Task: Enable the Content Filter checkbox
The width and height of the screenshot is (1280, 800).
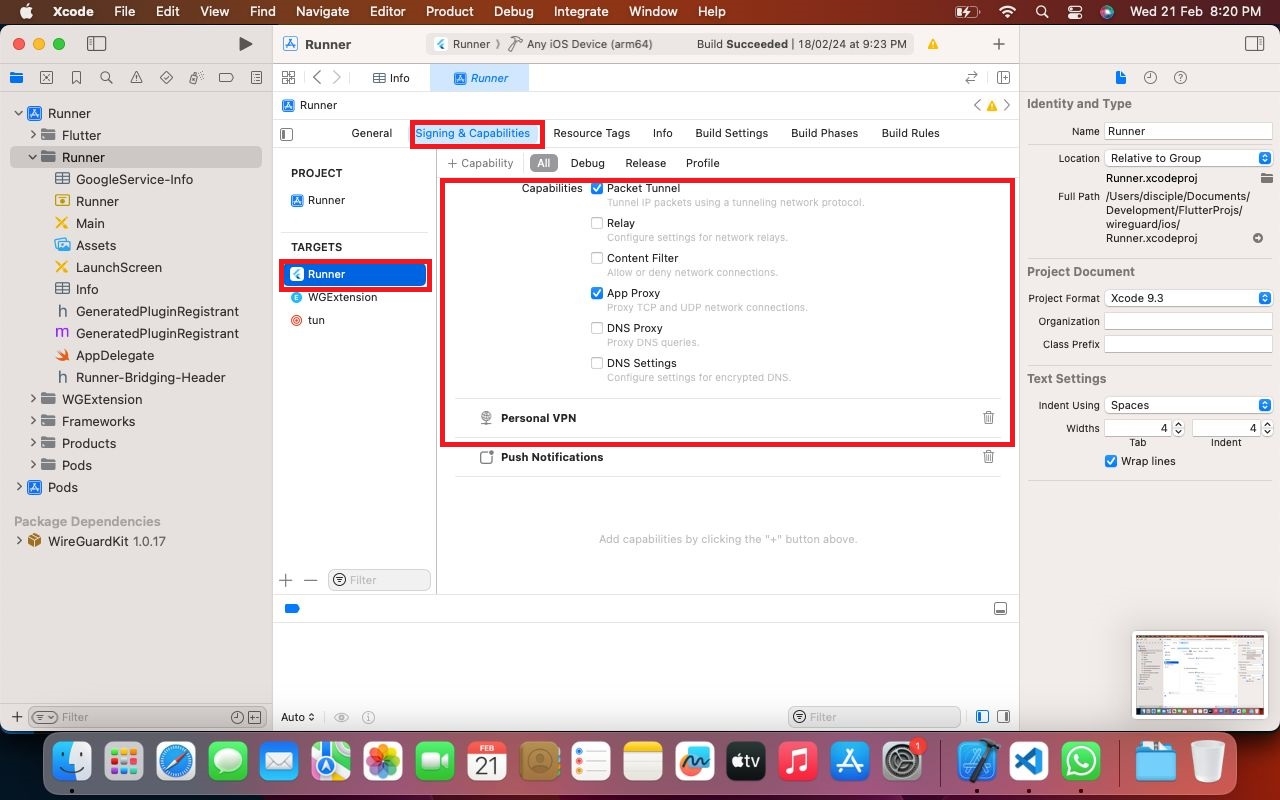Action: pyautogui.click(x=597, y=258)
